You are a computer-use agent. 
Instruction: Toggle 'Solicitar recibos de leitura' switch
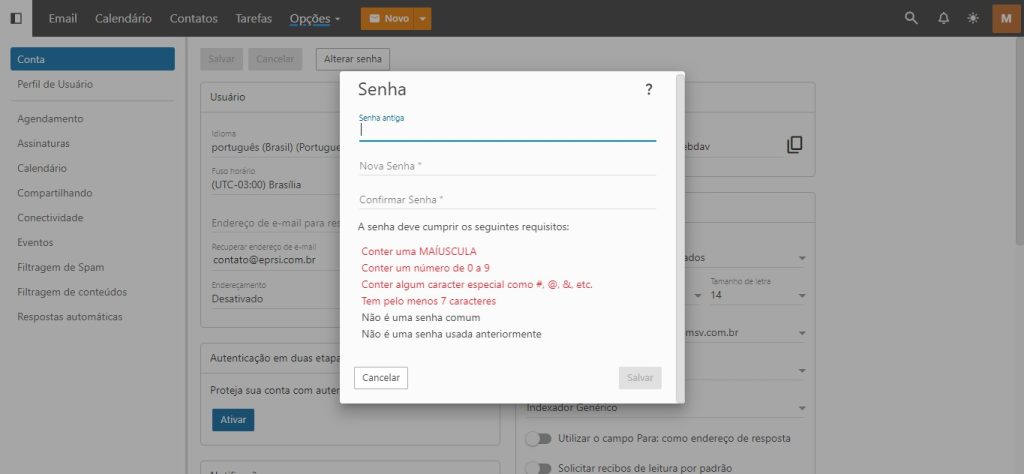click(x=539, y=468)
